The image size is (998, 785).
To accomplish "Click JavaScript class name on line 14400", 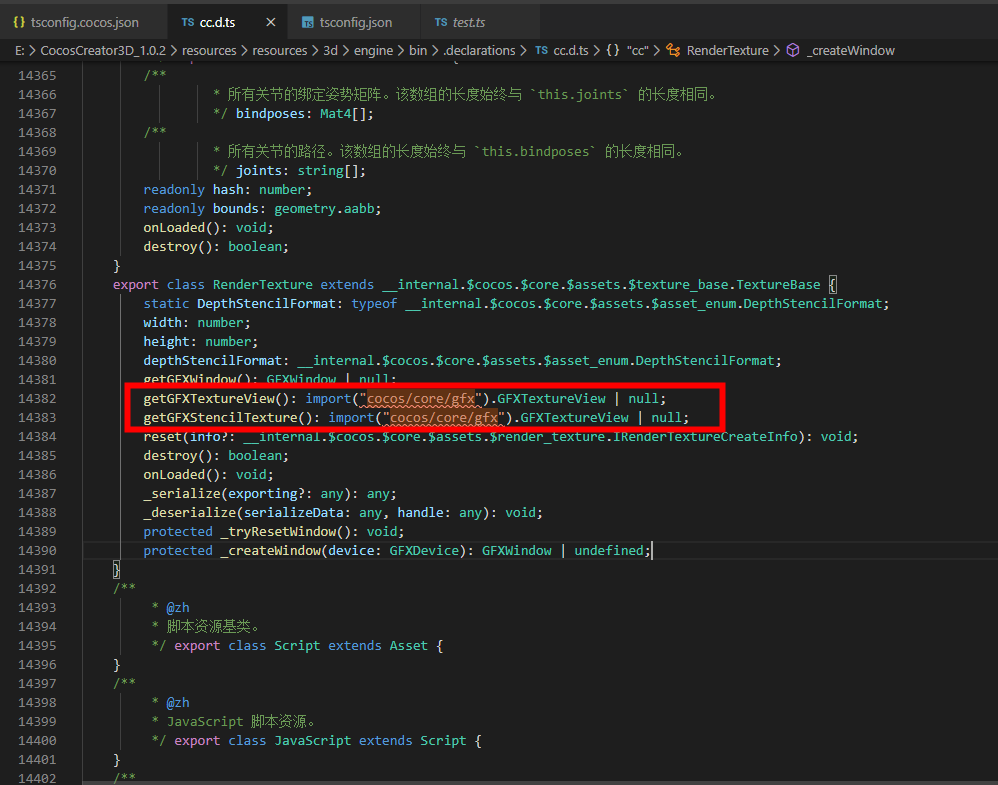I will tap(313, 741).
